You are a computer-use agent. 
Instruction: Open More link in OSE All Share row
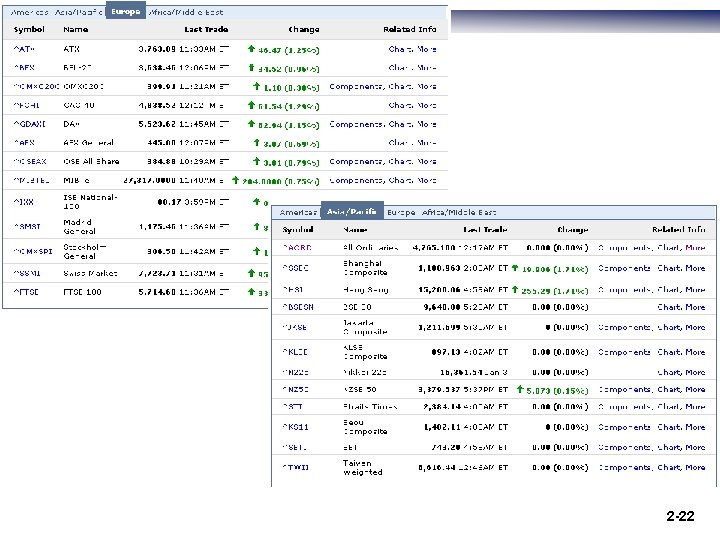[427, 162]
